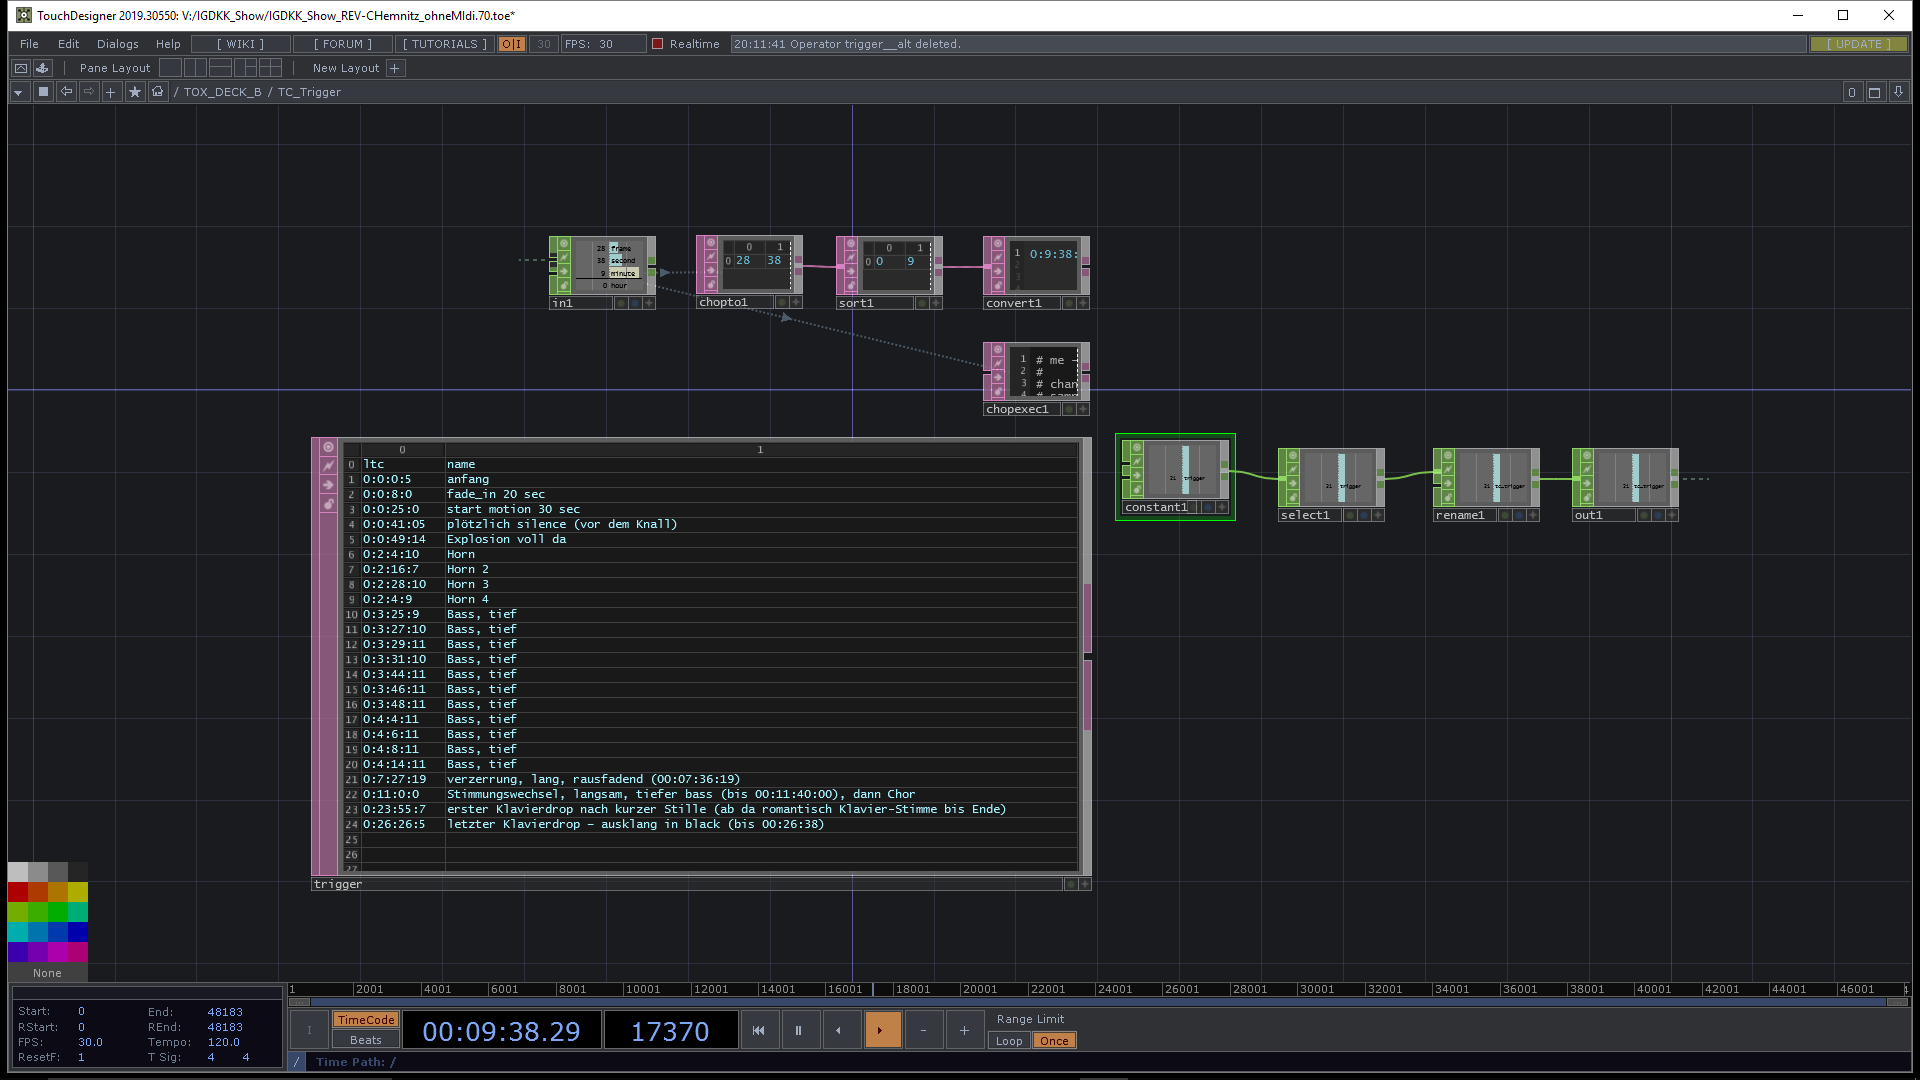Click the UPDATE button
The image size is (1920, 1080).
tap(1859, 44)
